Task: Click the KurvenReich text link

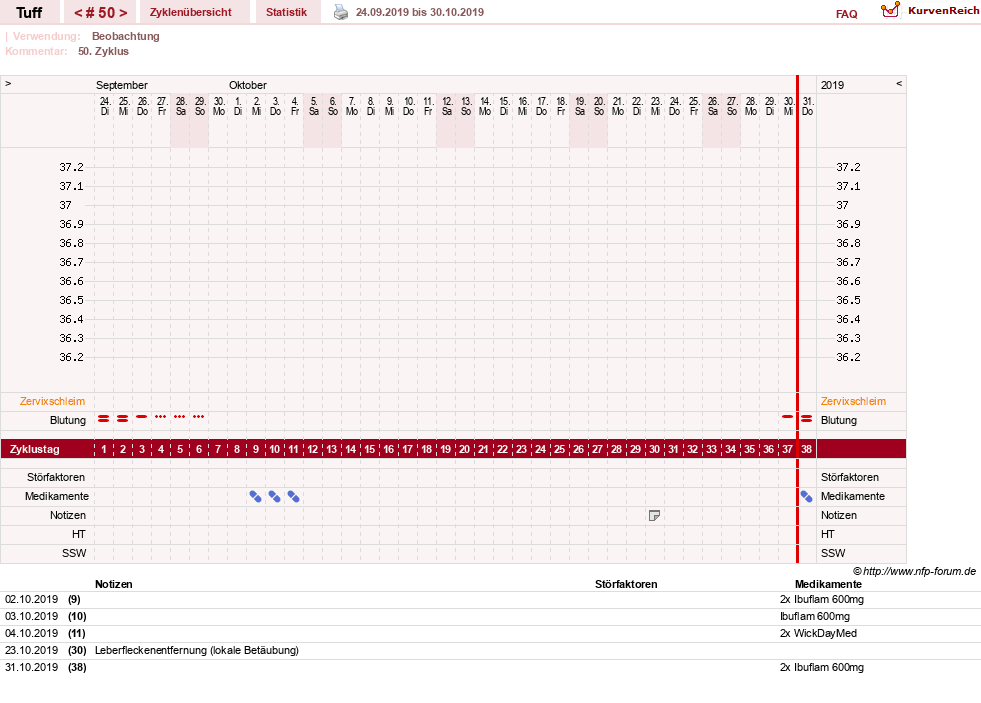Action: pyautogui.click(x=943, y=11)
